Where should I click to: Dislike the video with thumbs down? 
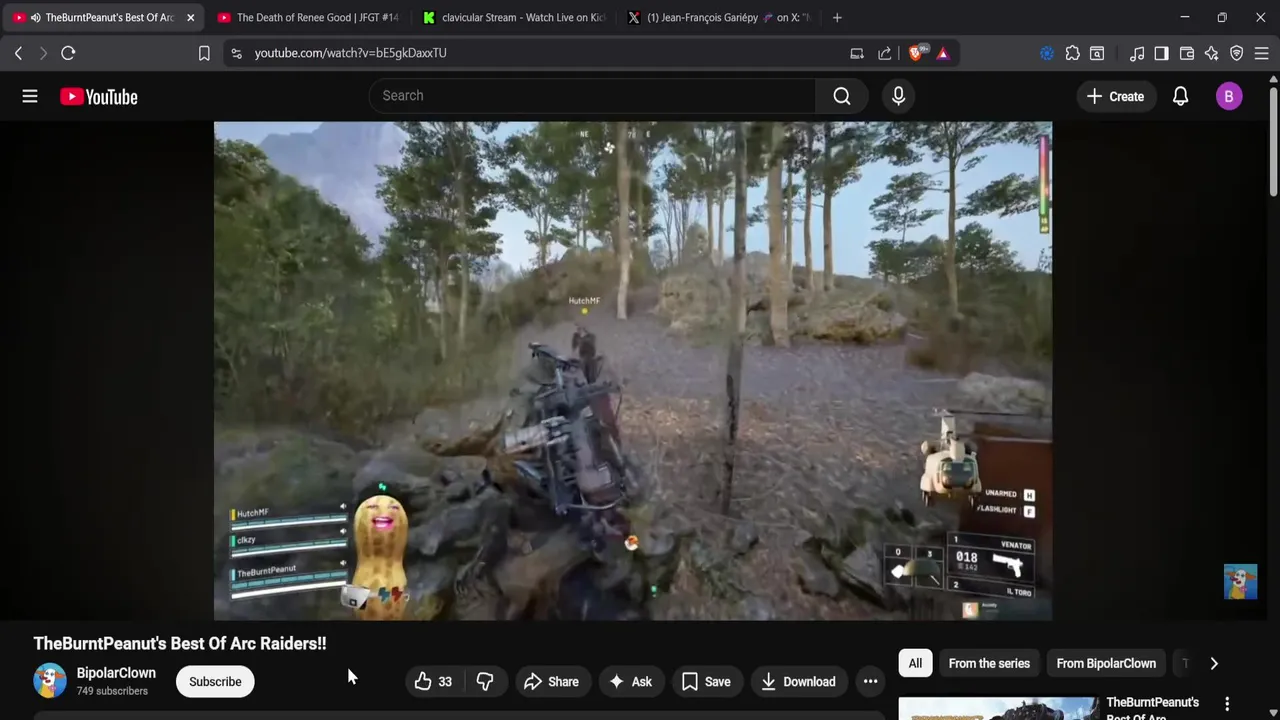485,682
